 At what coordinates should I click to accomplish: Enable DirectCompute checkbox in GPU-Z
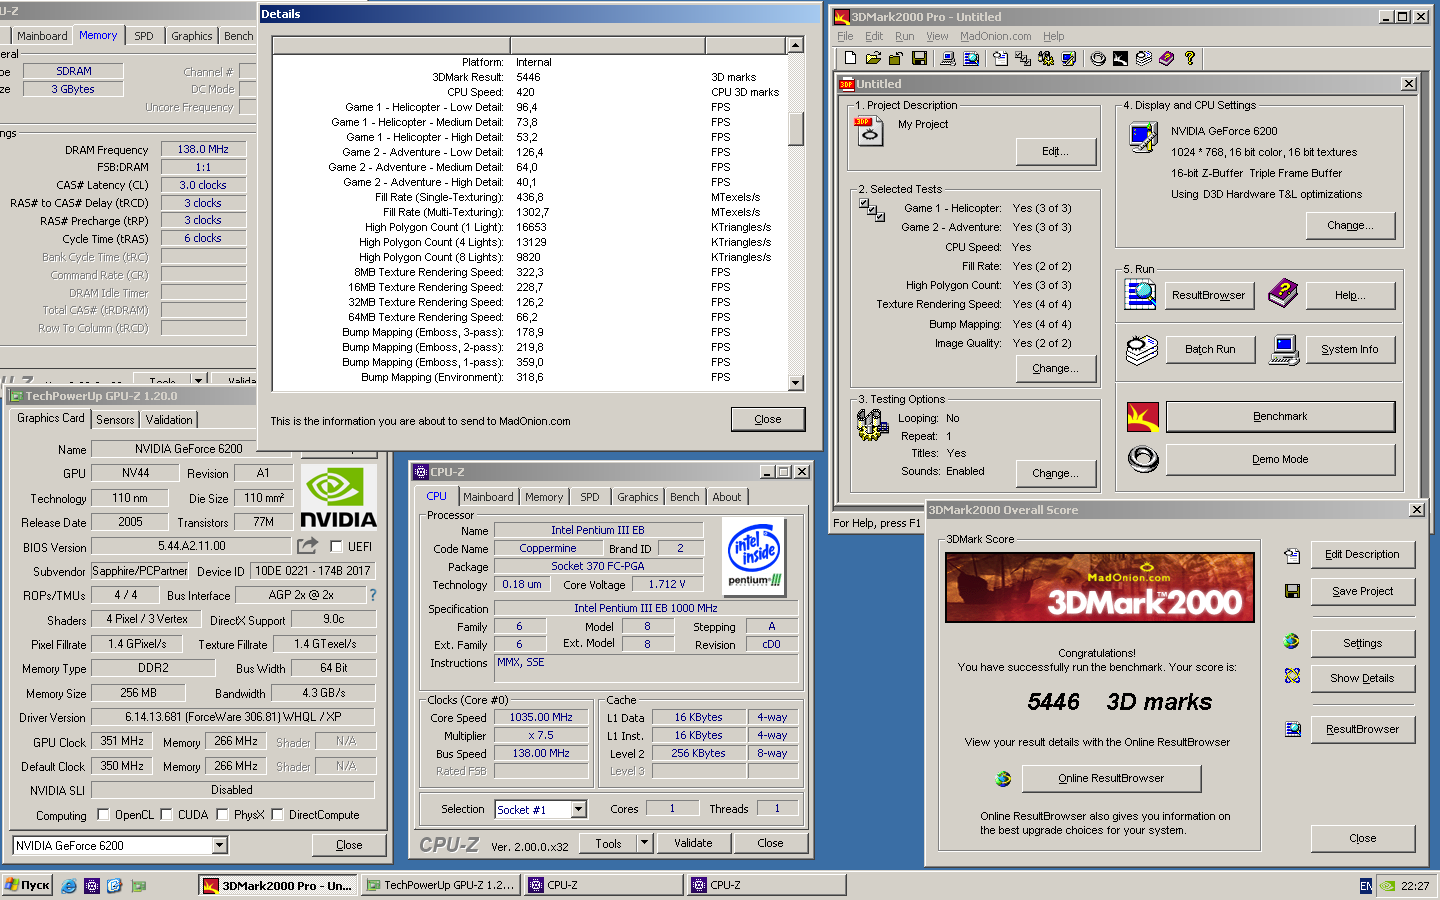pyautogui.click(x=277, y=814)
